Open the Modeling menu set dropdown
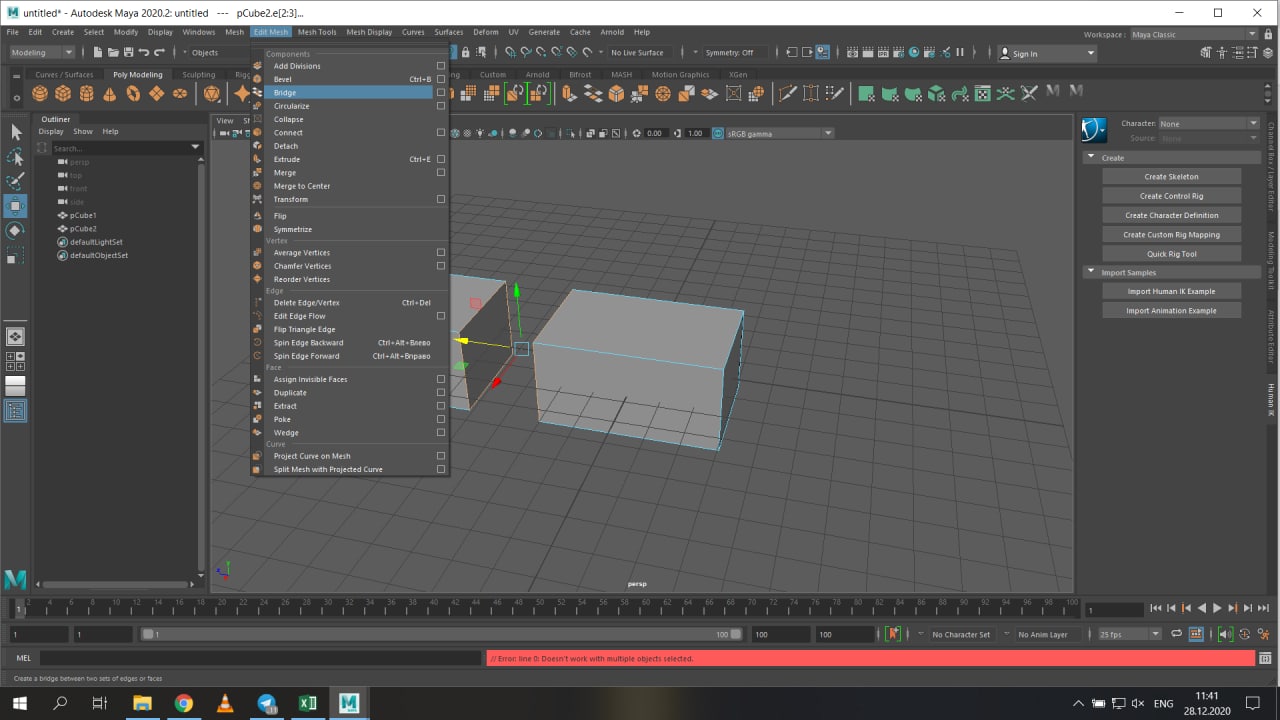 (41, 52)
